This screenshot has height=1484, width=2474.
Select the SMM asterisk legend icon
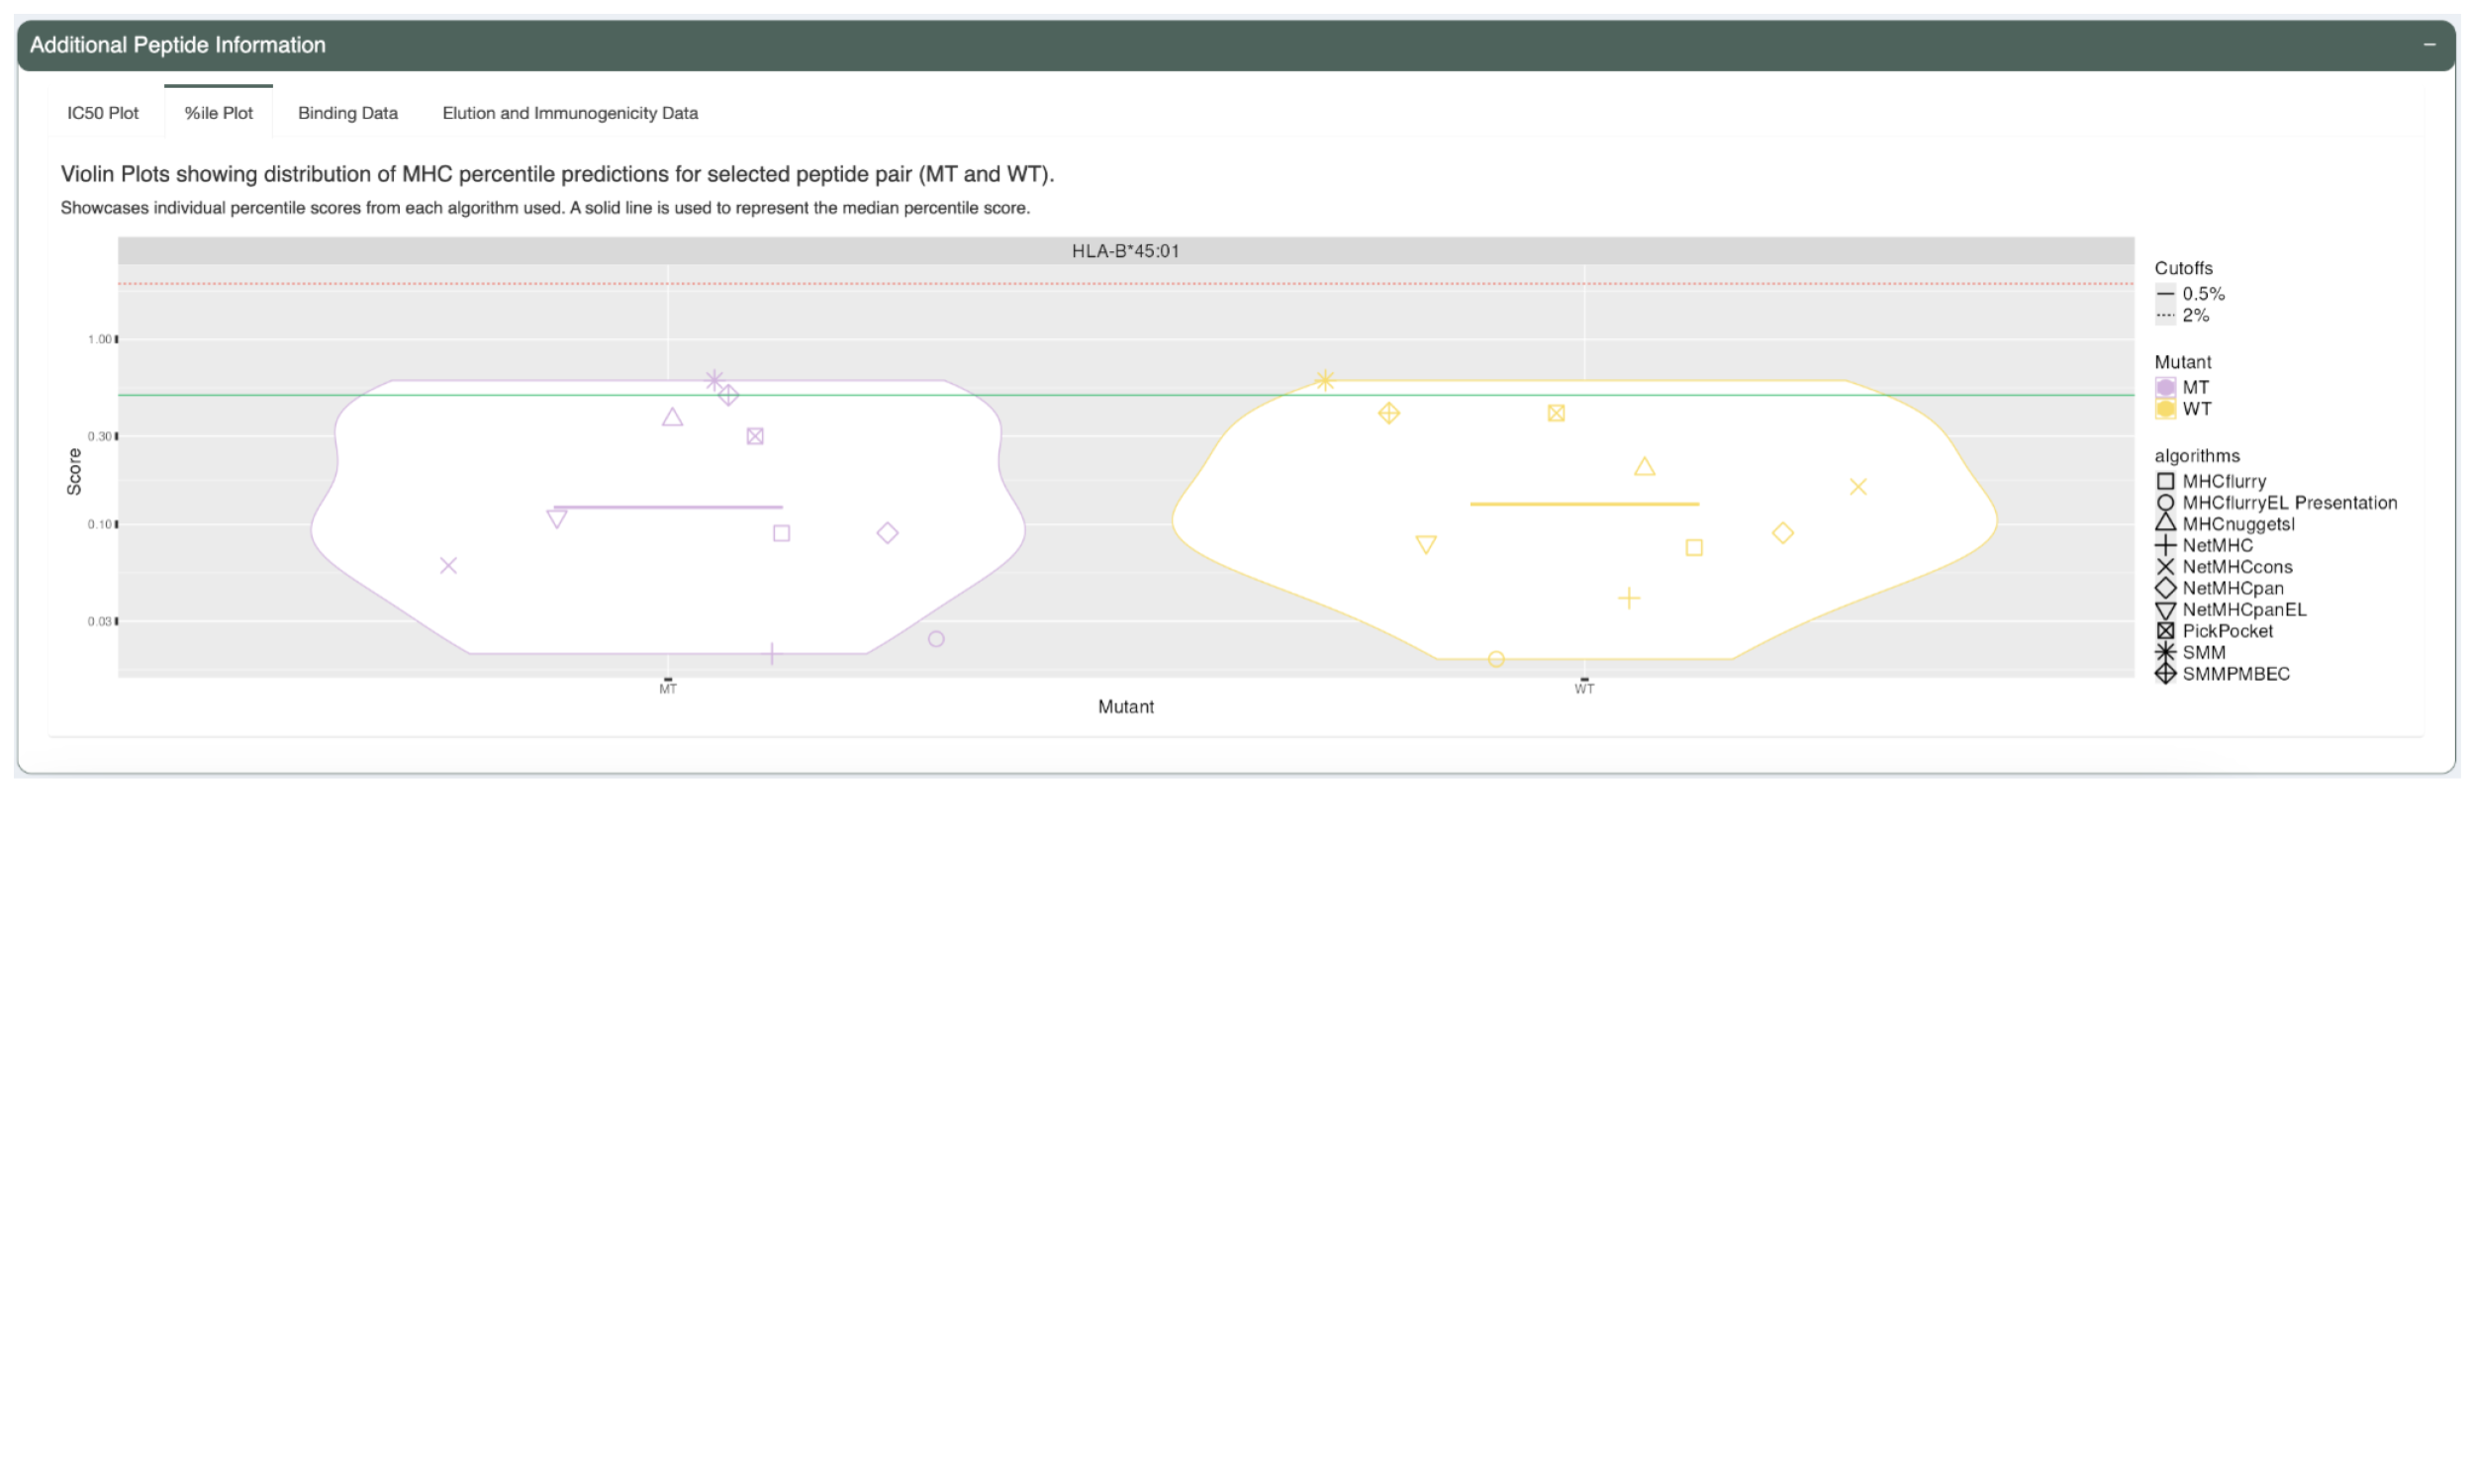click(2166, 652)
